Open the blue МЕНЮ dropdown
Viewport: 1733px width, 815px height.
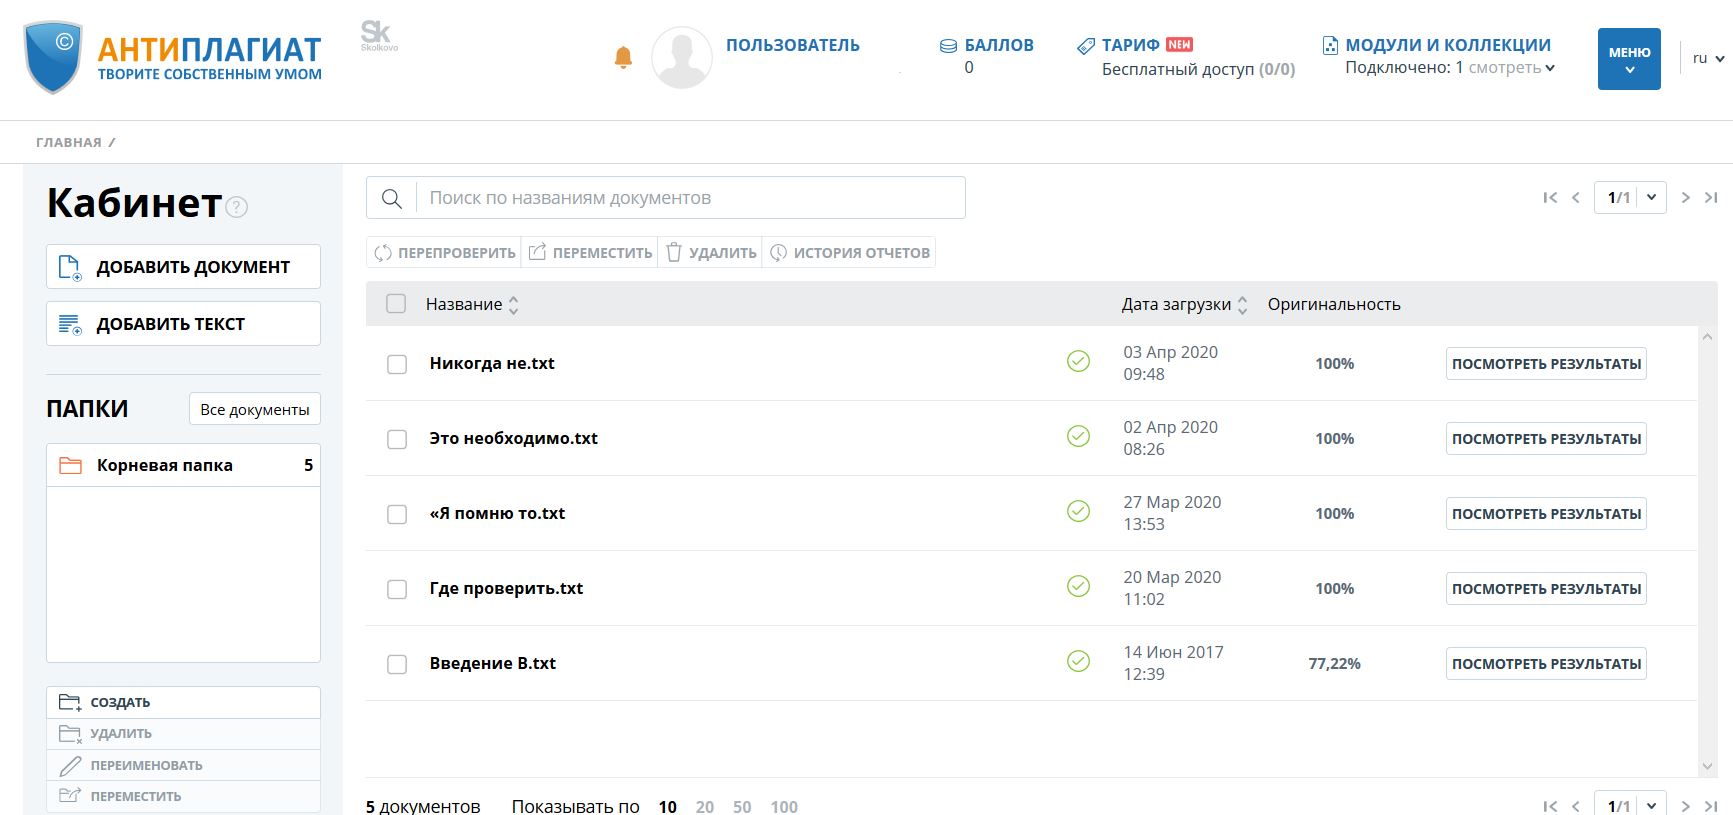pos(1629,59)
